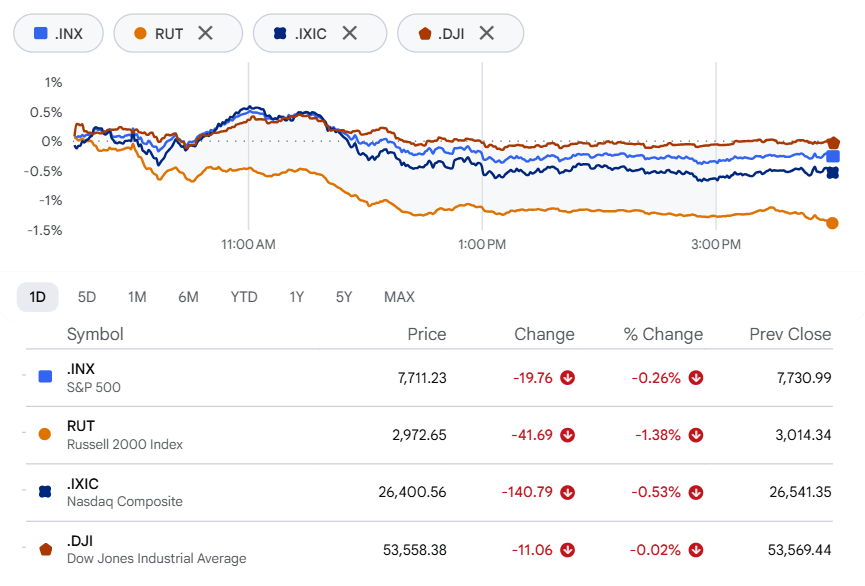Click the orange circle icon in the Russell 2000 row
Screen dimensions: 865x586
click(45, 434)
